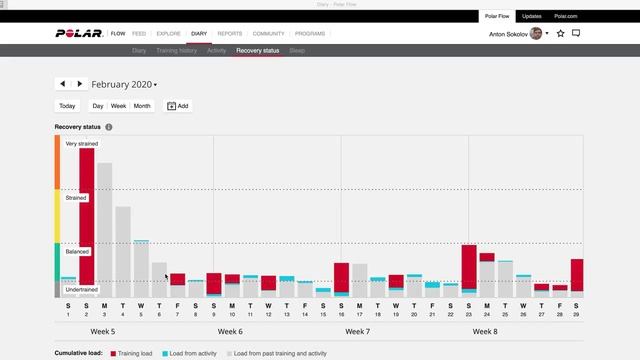Click the 'Very strained' scale label
Viewport: 640px width, 360px height.
tap(82, 144)
